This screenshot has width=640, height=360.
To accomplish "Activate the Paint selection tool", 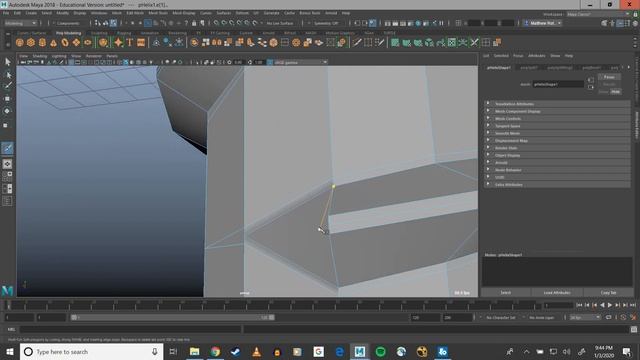I will (7, 86).
